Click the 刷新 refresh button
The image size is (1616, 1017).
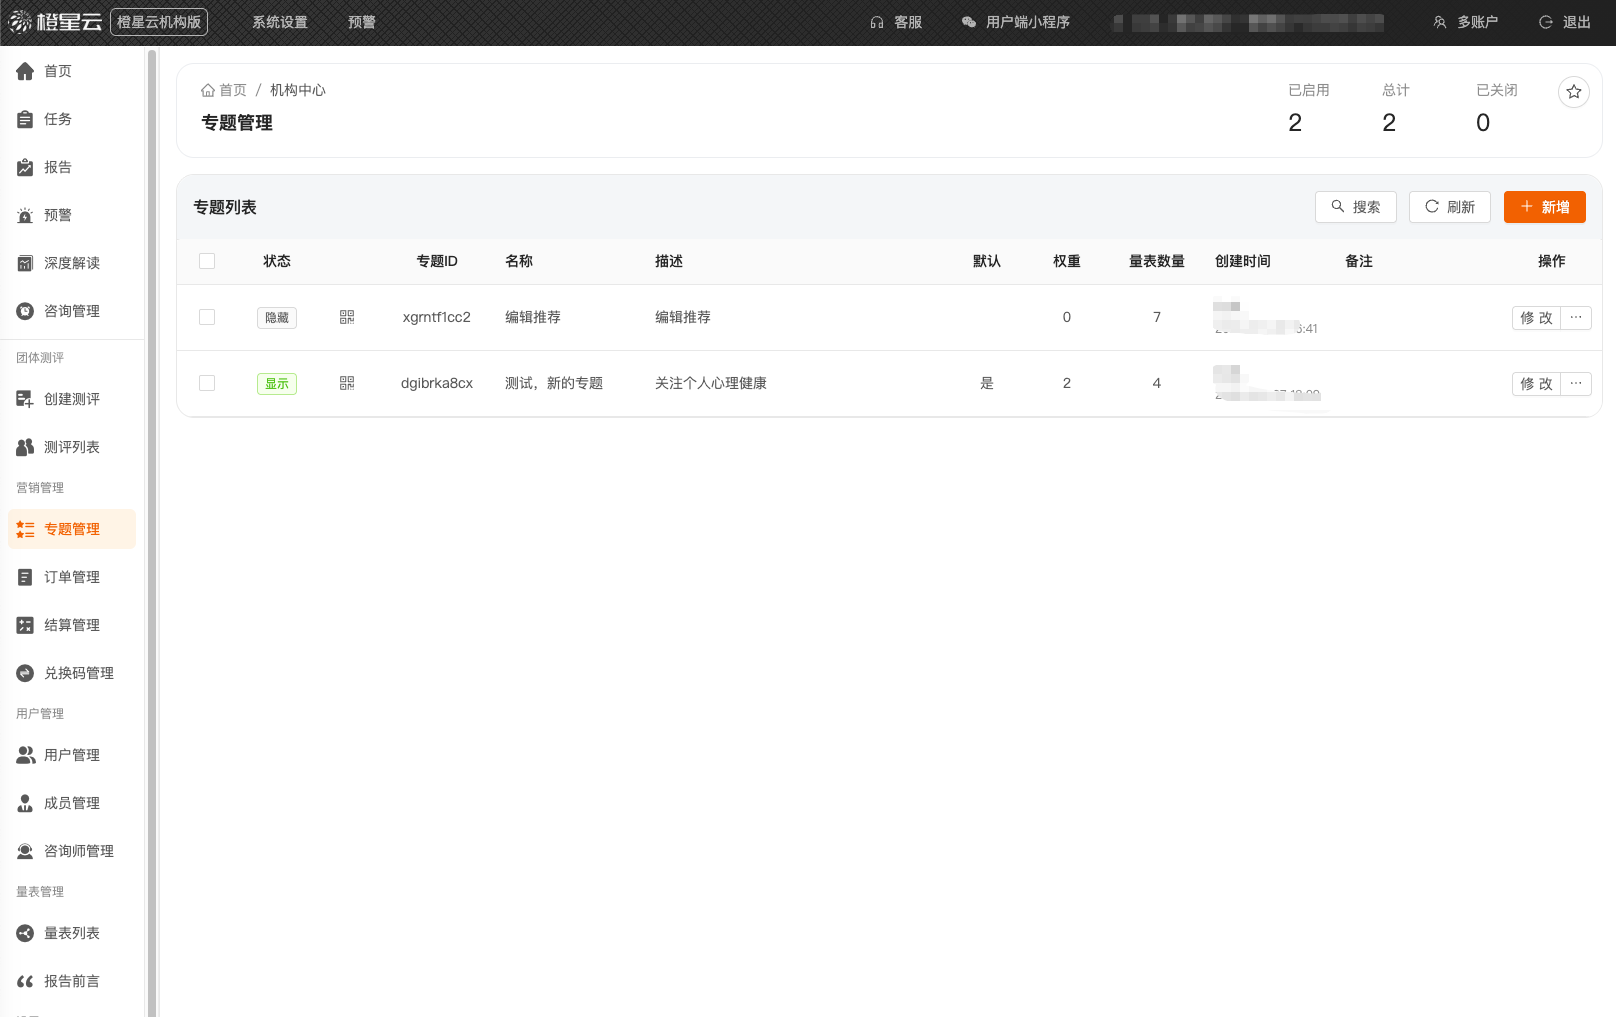1449,207
